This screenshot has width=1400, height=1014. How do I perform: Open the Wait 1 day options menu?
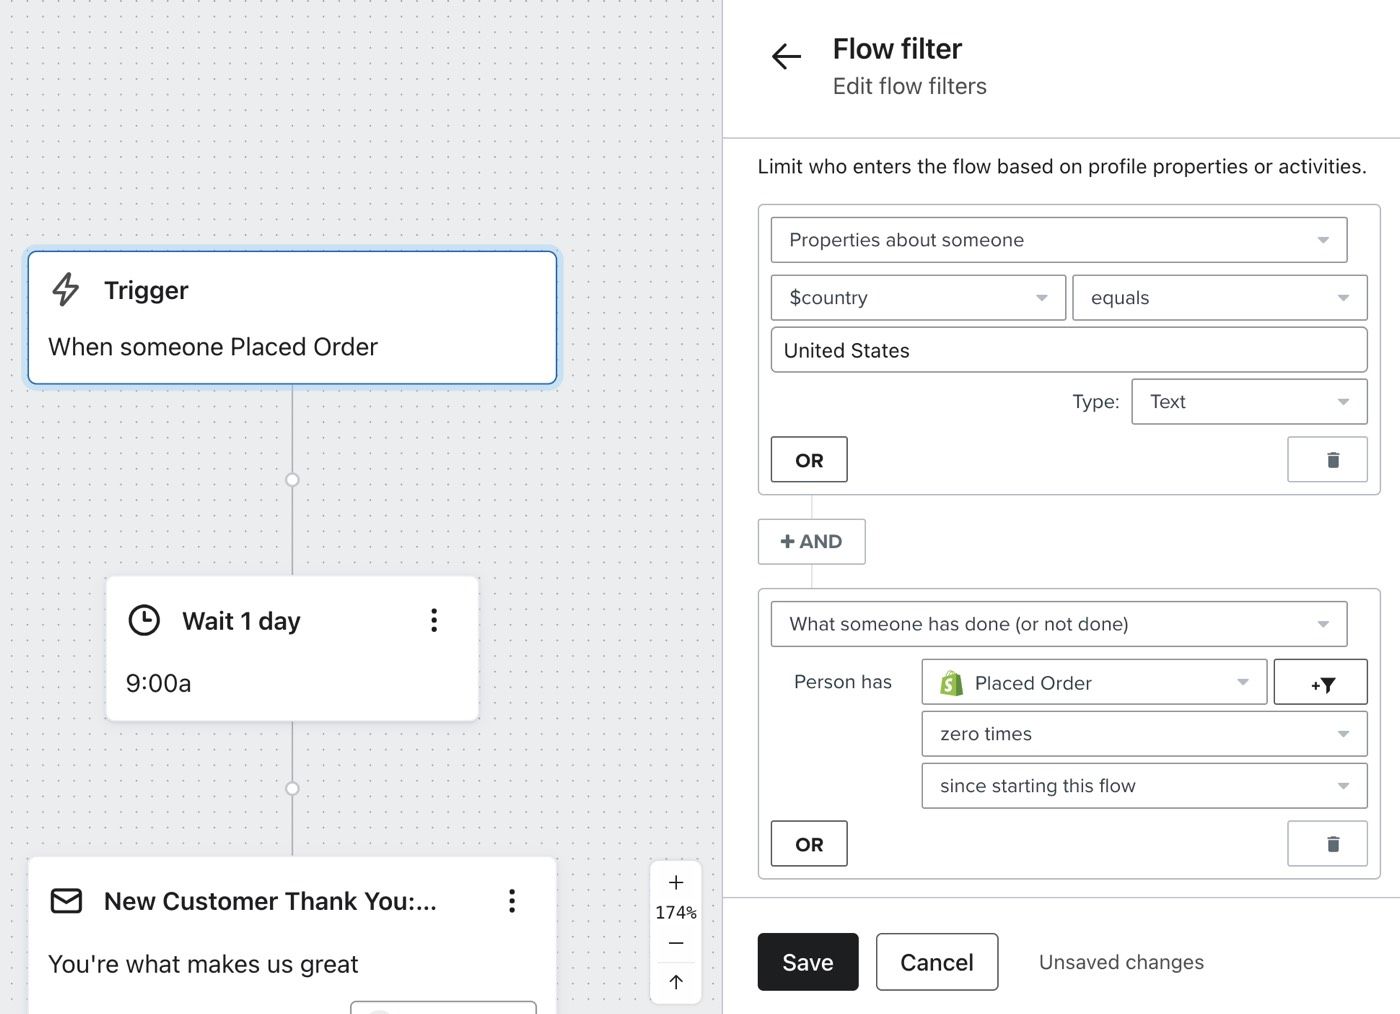click(x=434, y=620)
